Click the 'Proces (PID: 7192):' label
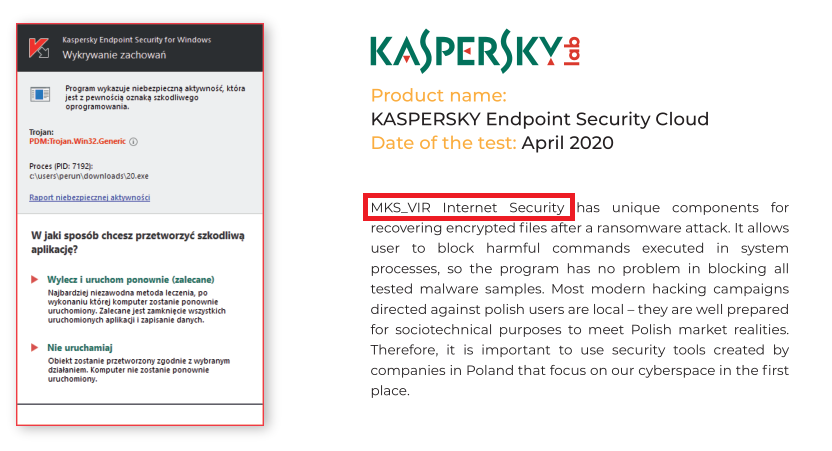The width and height of the screenshot is (832, 451). (63, 164)
